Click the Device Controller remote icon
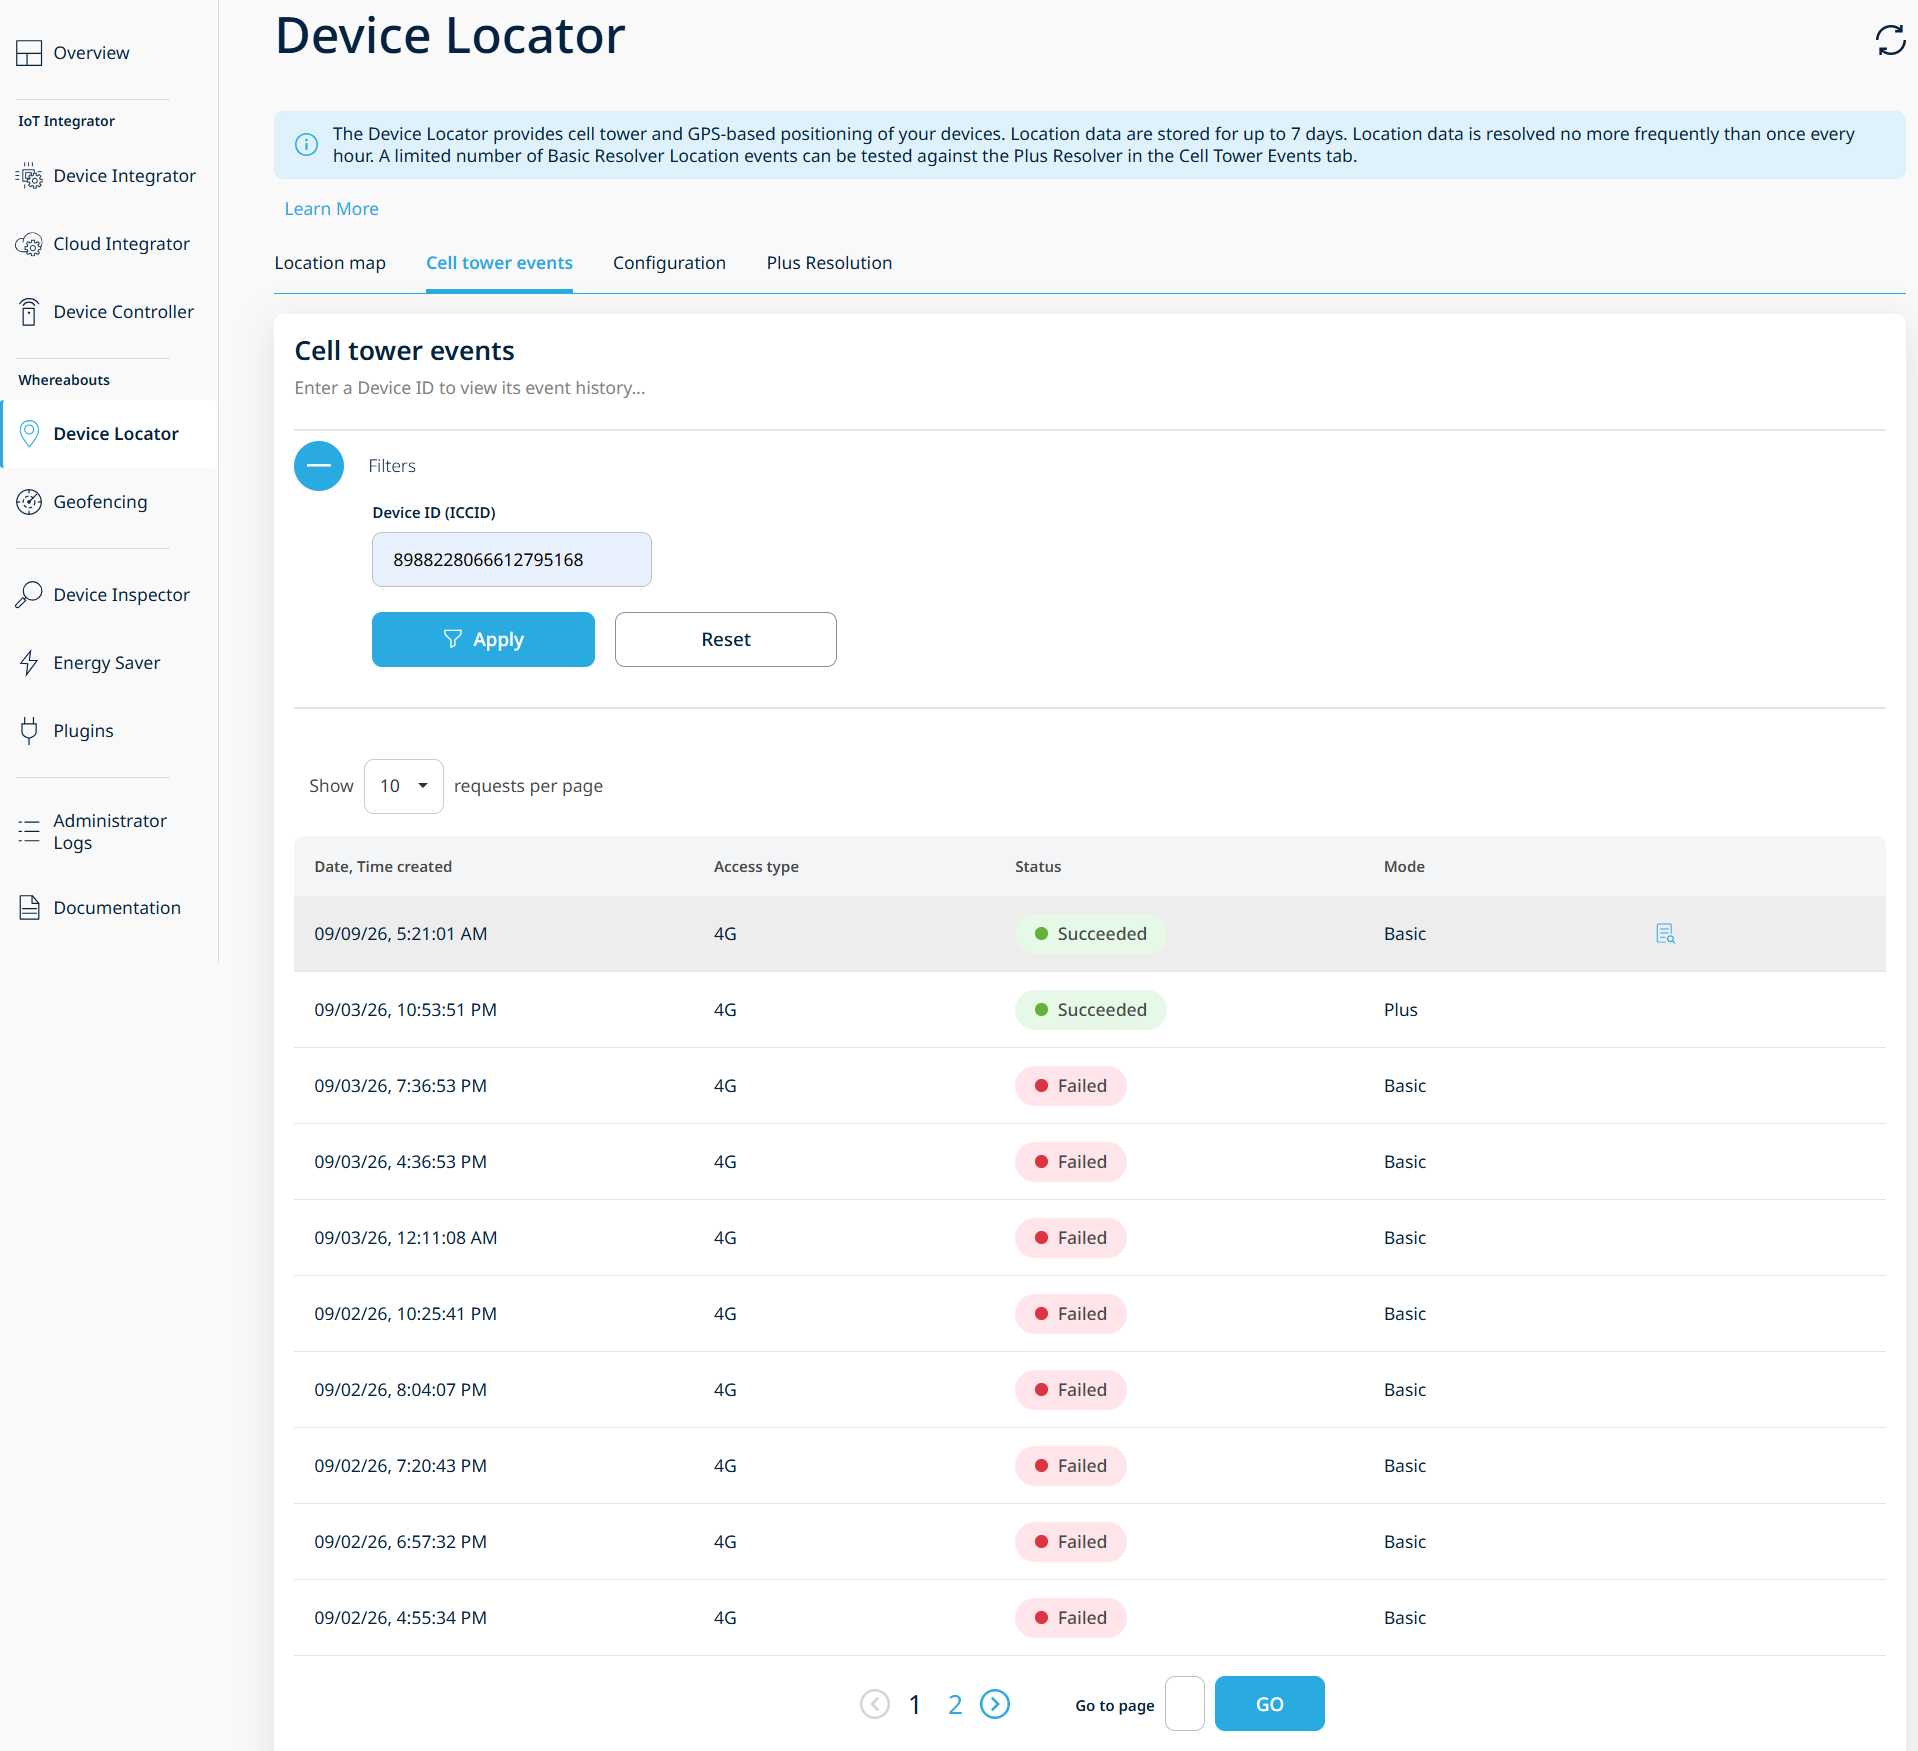Screen dimensions: 1918x1751 point(29,312)
